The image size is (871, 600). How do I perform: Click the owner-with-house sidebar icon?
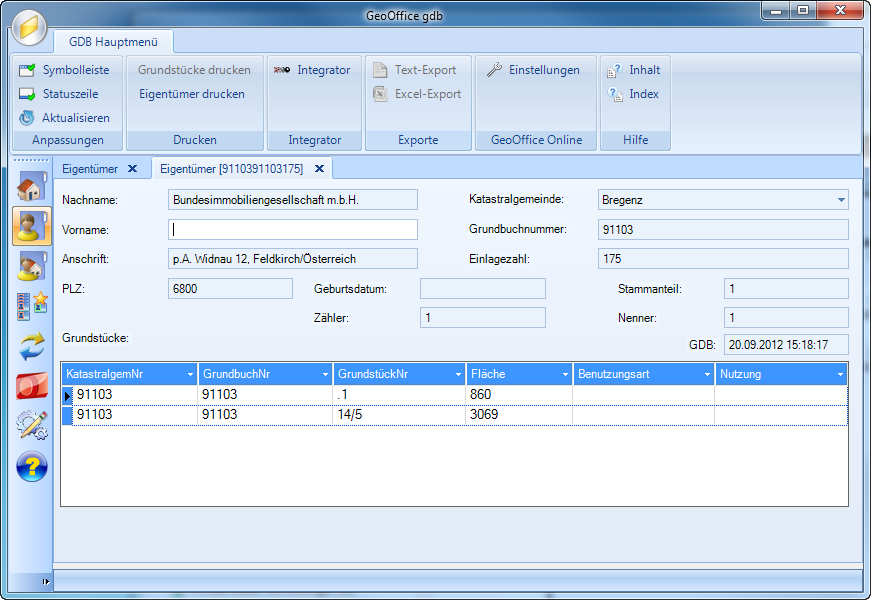[x=32, y=266]
